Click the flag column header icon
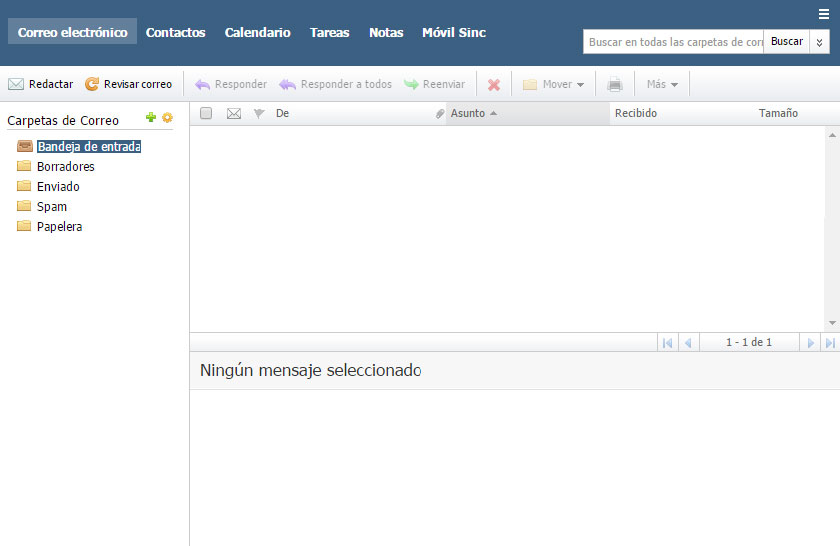 click(259, 114)
